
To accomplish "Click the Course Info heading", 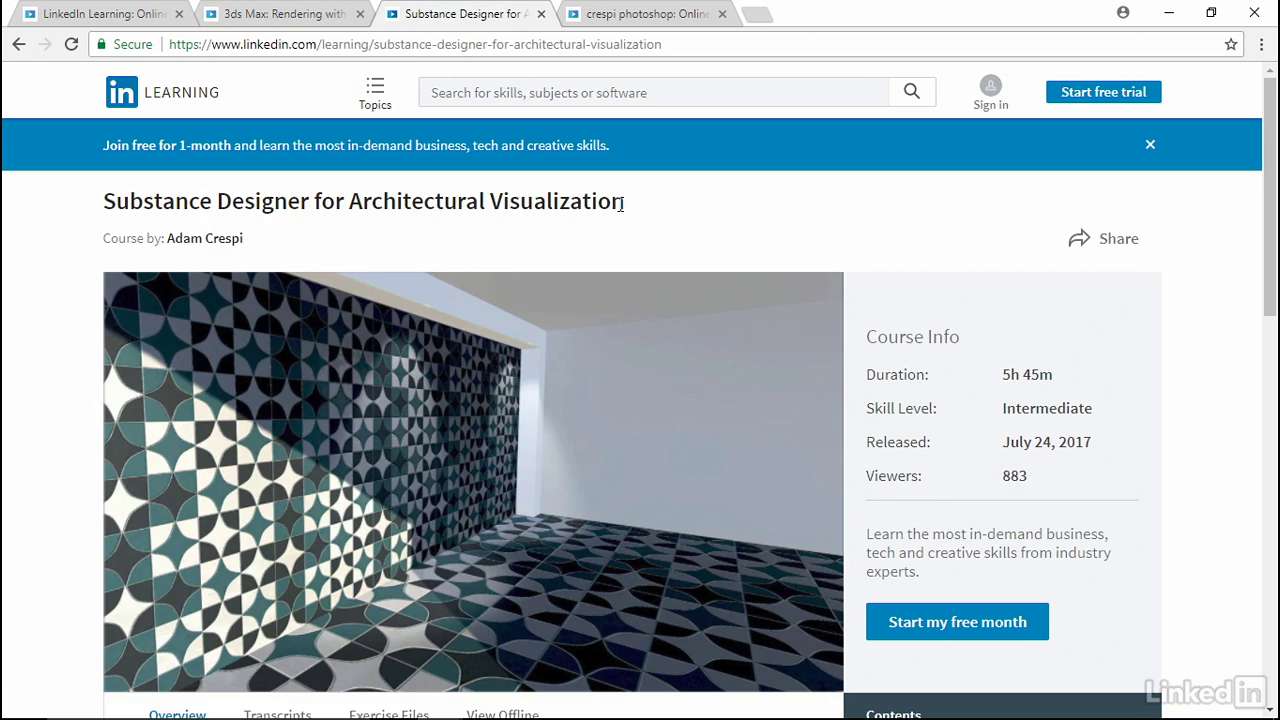I will [x=912, y=337].
